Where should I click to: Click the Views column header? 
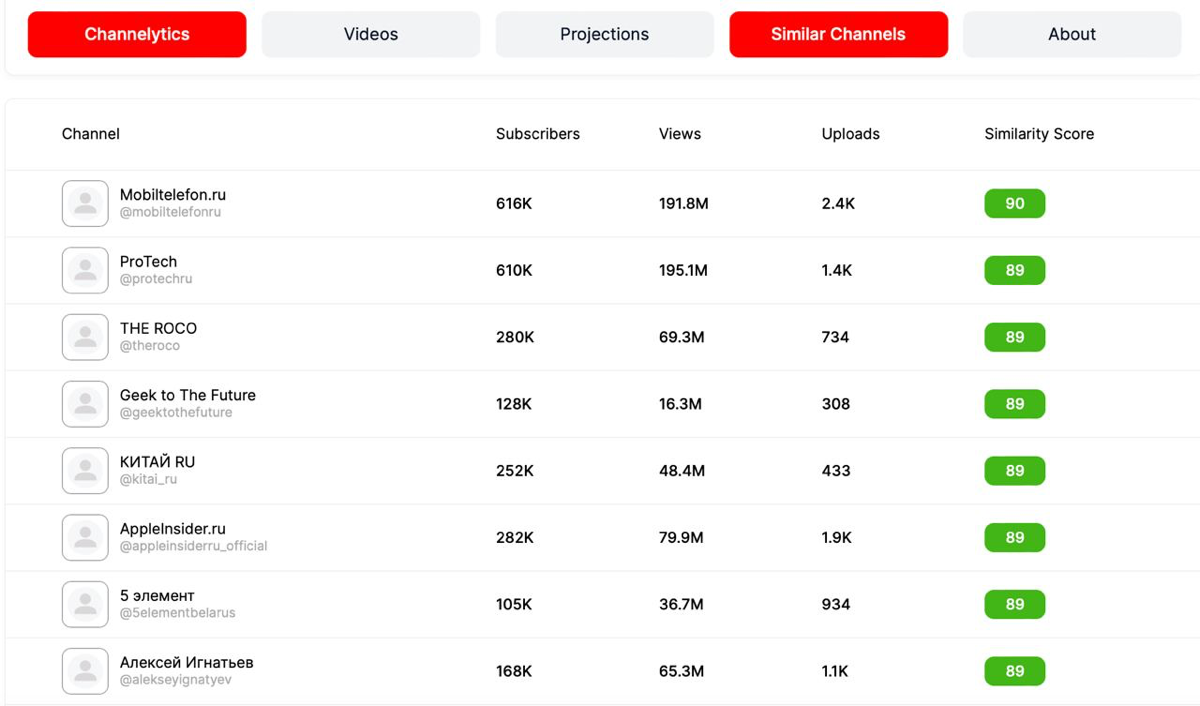point(680,134)
